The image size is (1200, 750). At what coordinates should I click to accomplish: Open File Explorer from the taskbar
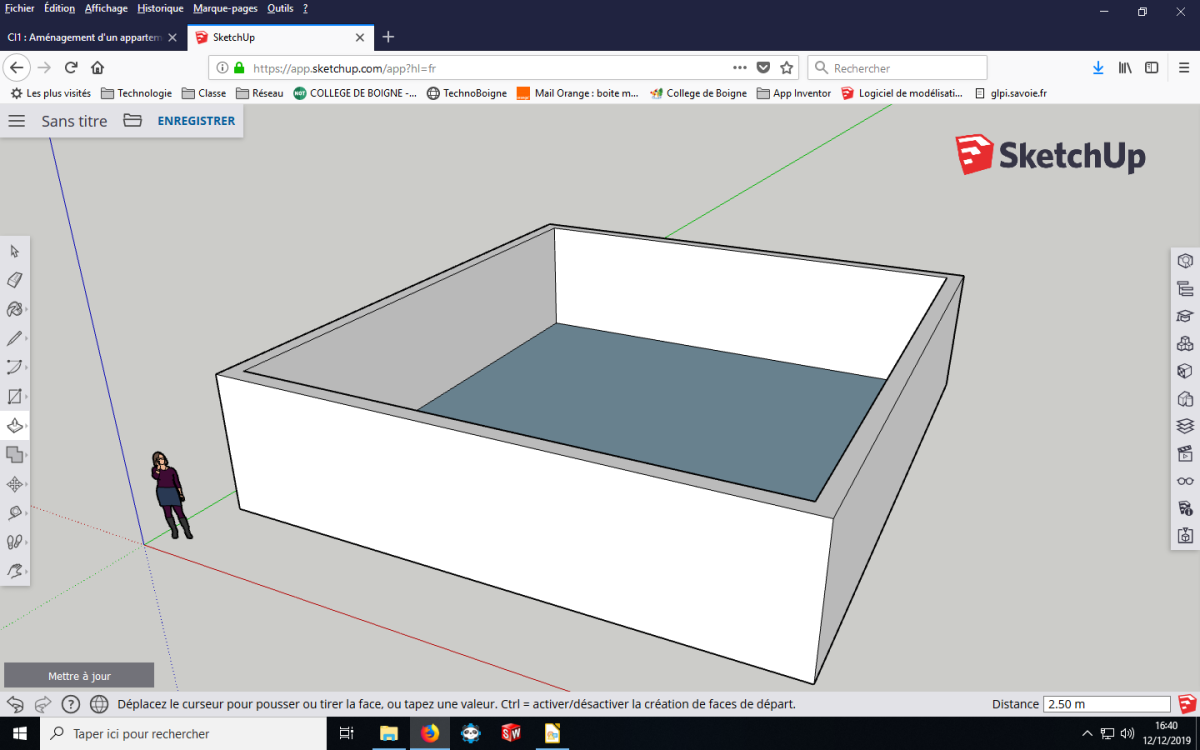pos(388,734)
